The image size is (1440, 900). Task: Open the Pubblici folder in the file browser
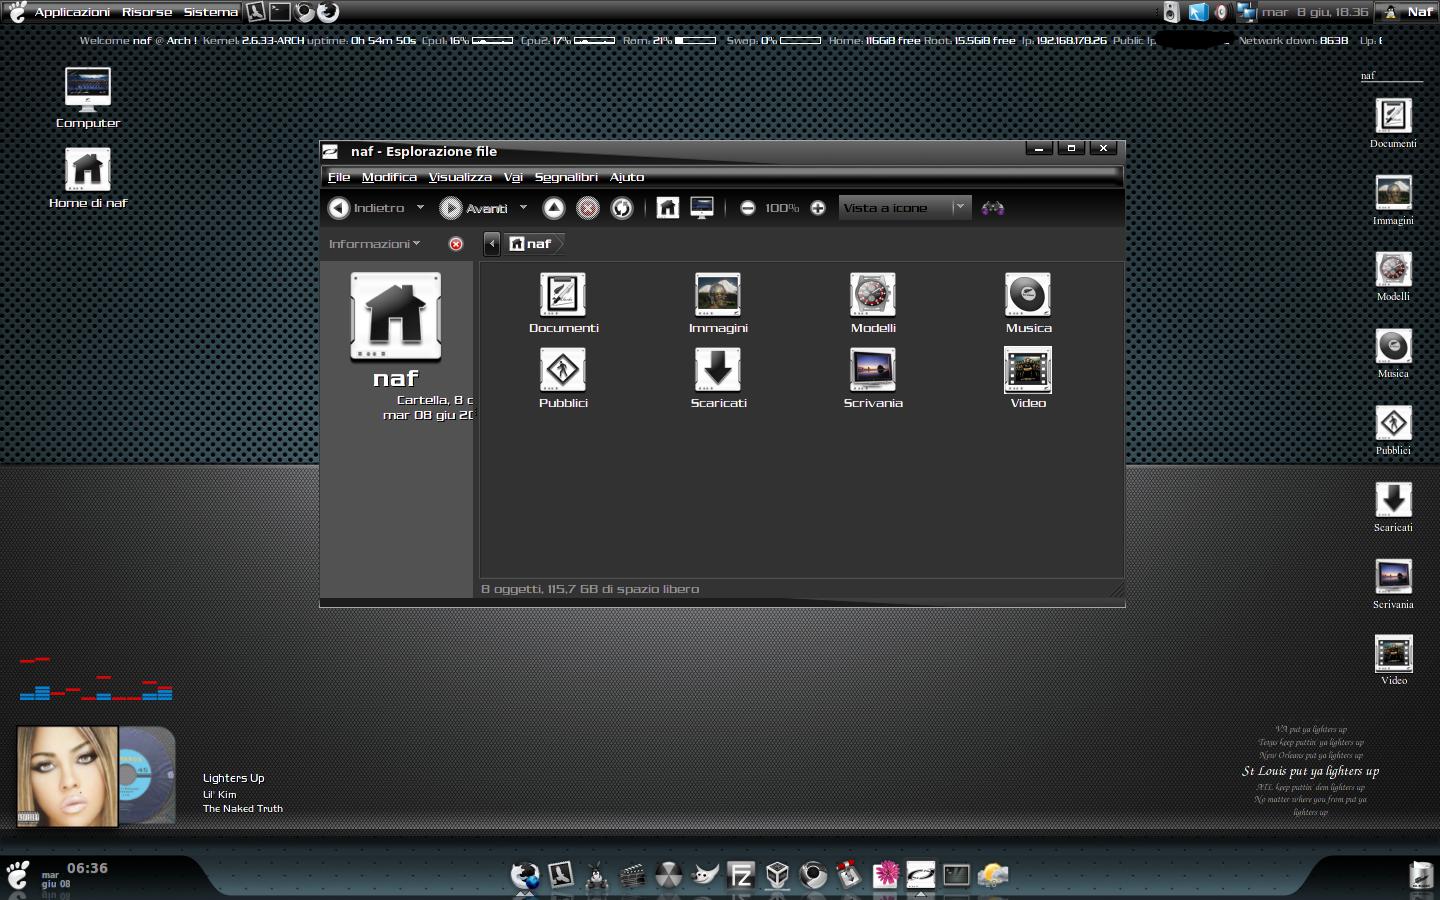point(563,378)
